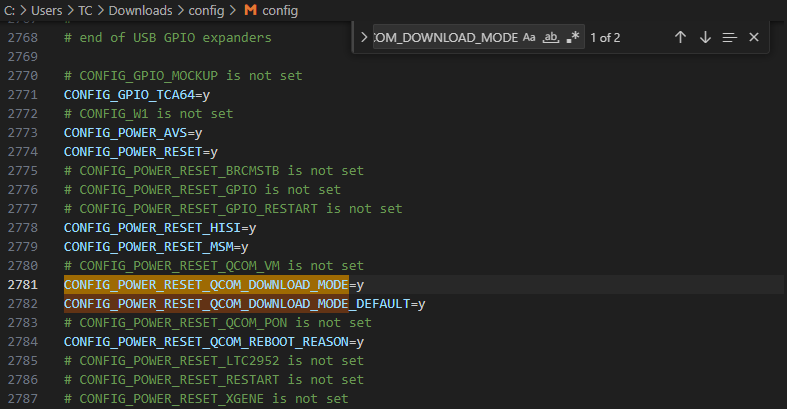The image size is (787, 409).
Task: Click breadcrumb drive C:
Action: [x=10, y=11]
